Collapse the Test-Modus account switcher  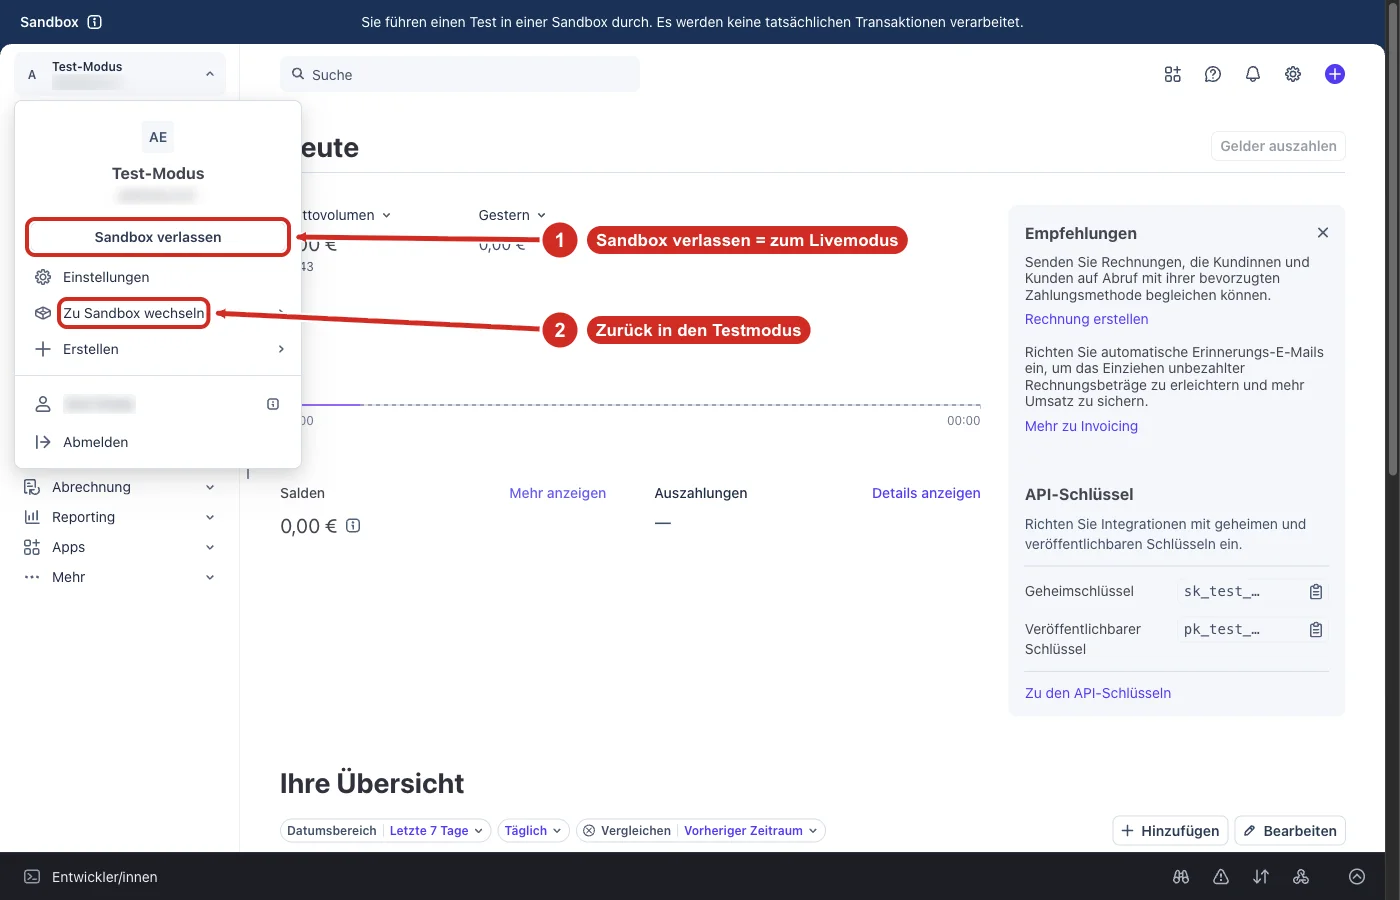point(120,74)
